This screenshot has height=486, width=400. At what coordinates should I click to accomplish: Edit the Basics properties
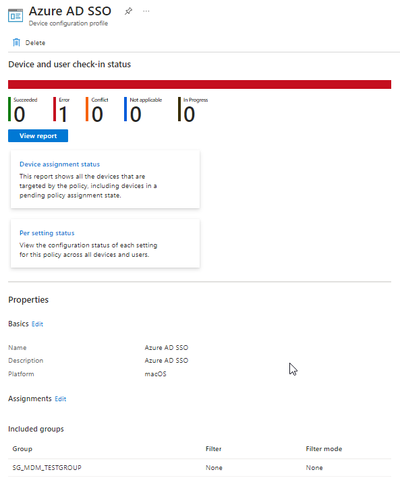pos(37,324)
